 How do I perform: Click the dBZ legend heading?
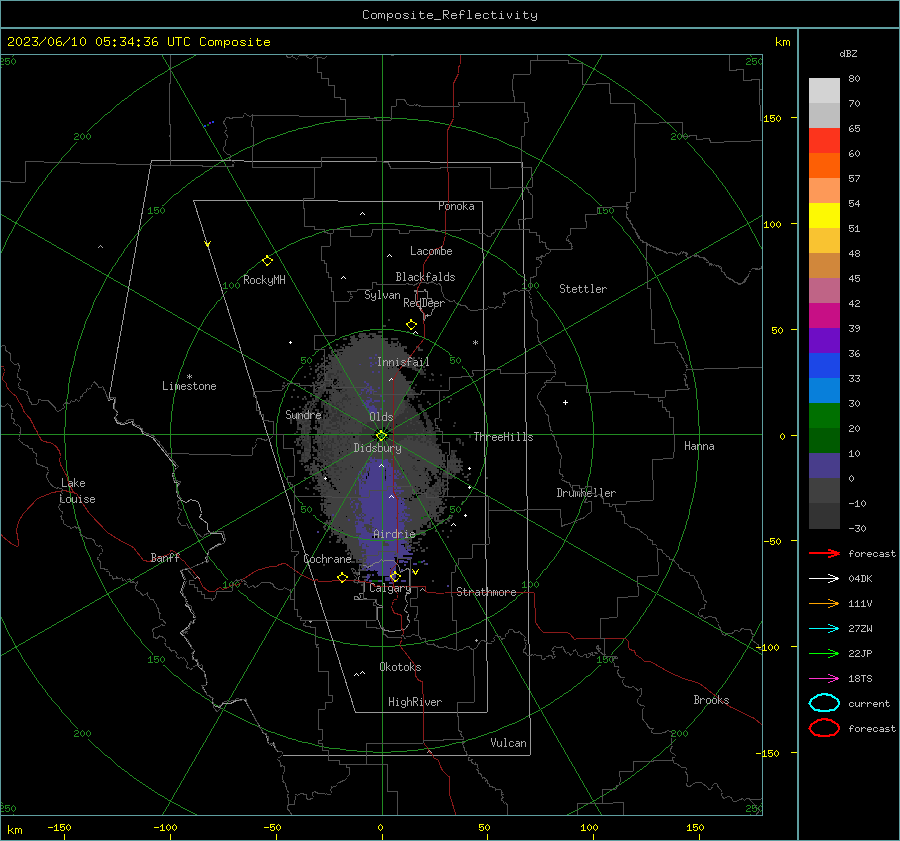pos(848,54)
